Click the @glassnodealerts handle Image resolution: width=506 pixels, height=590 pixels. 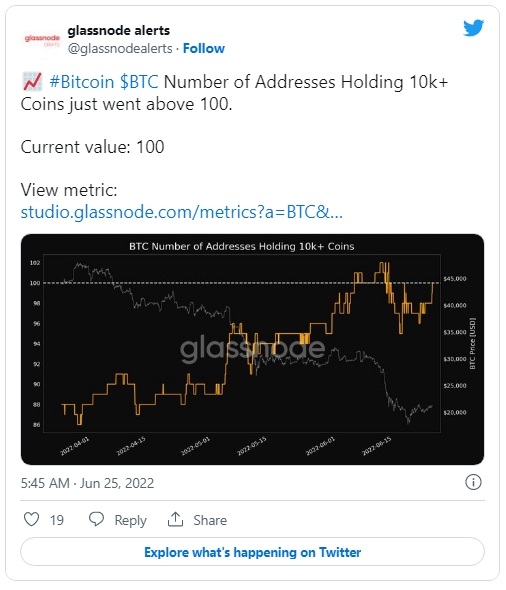point(120,49)
